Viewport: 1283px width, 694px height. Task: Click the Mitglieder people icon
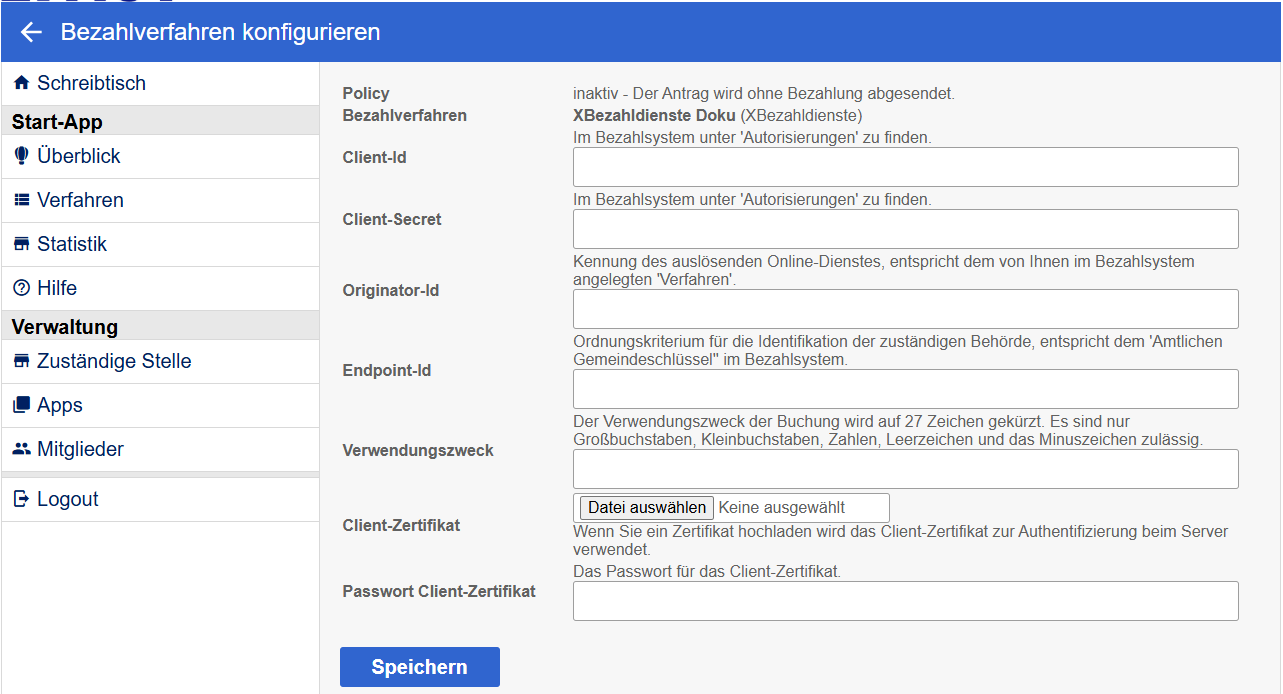[22, 450]
